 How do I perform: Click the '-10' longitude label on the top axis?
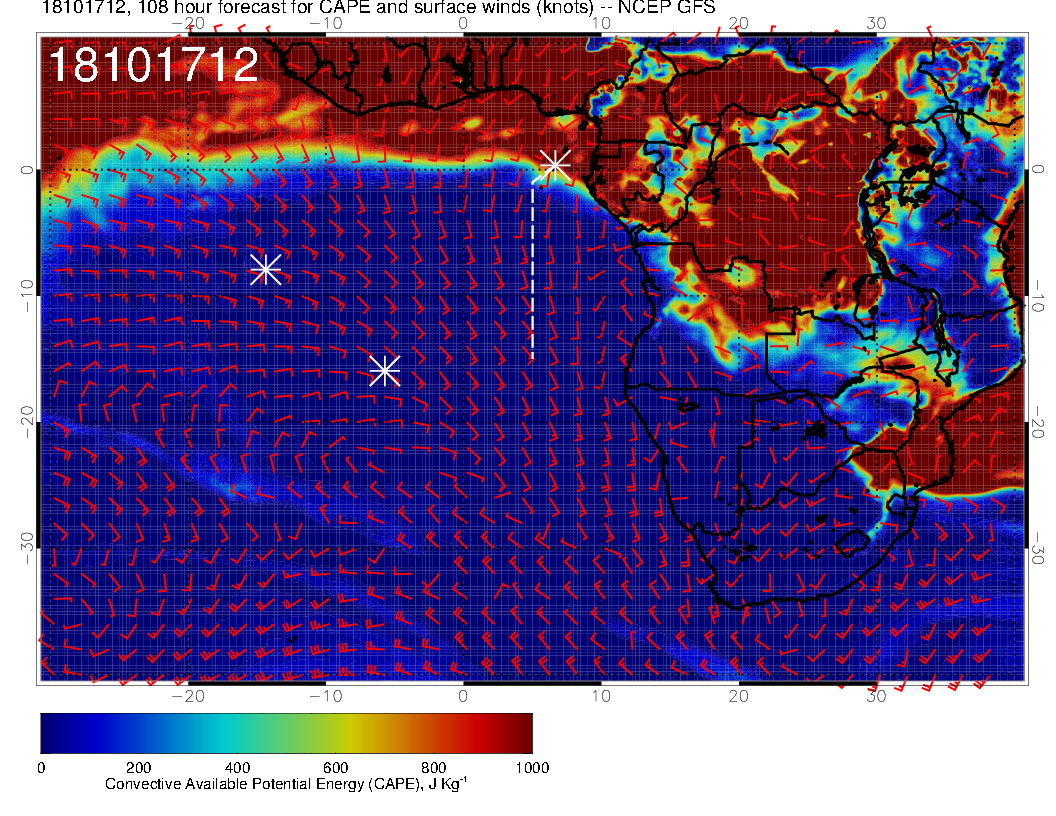click(326, 23)
